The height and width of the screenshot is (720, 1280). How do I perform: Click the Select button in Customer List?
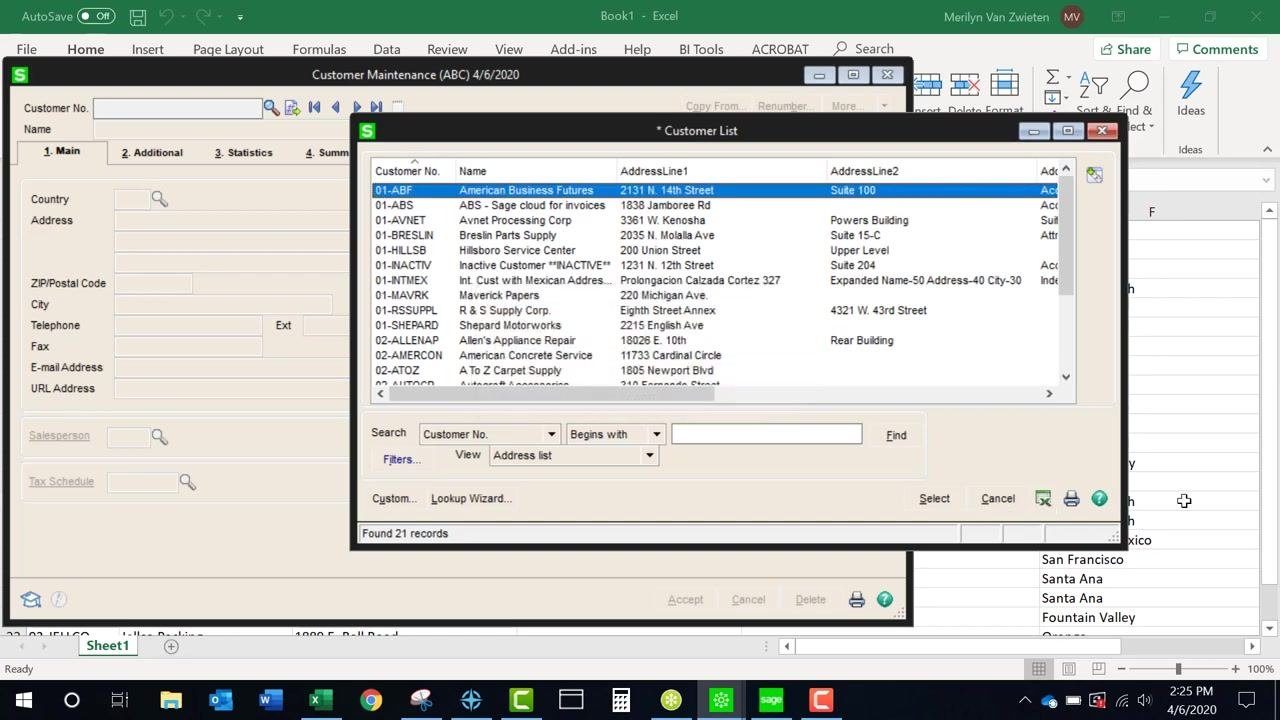934,498
